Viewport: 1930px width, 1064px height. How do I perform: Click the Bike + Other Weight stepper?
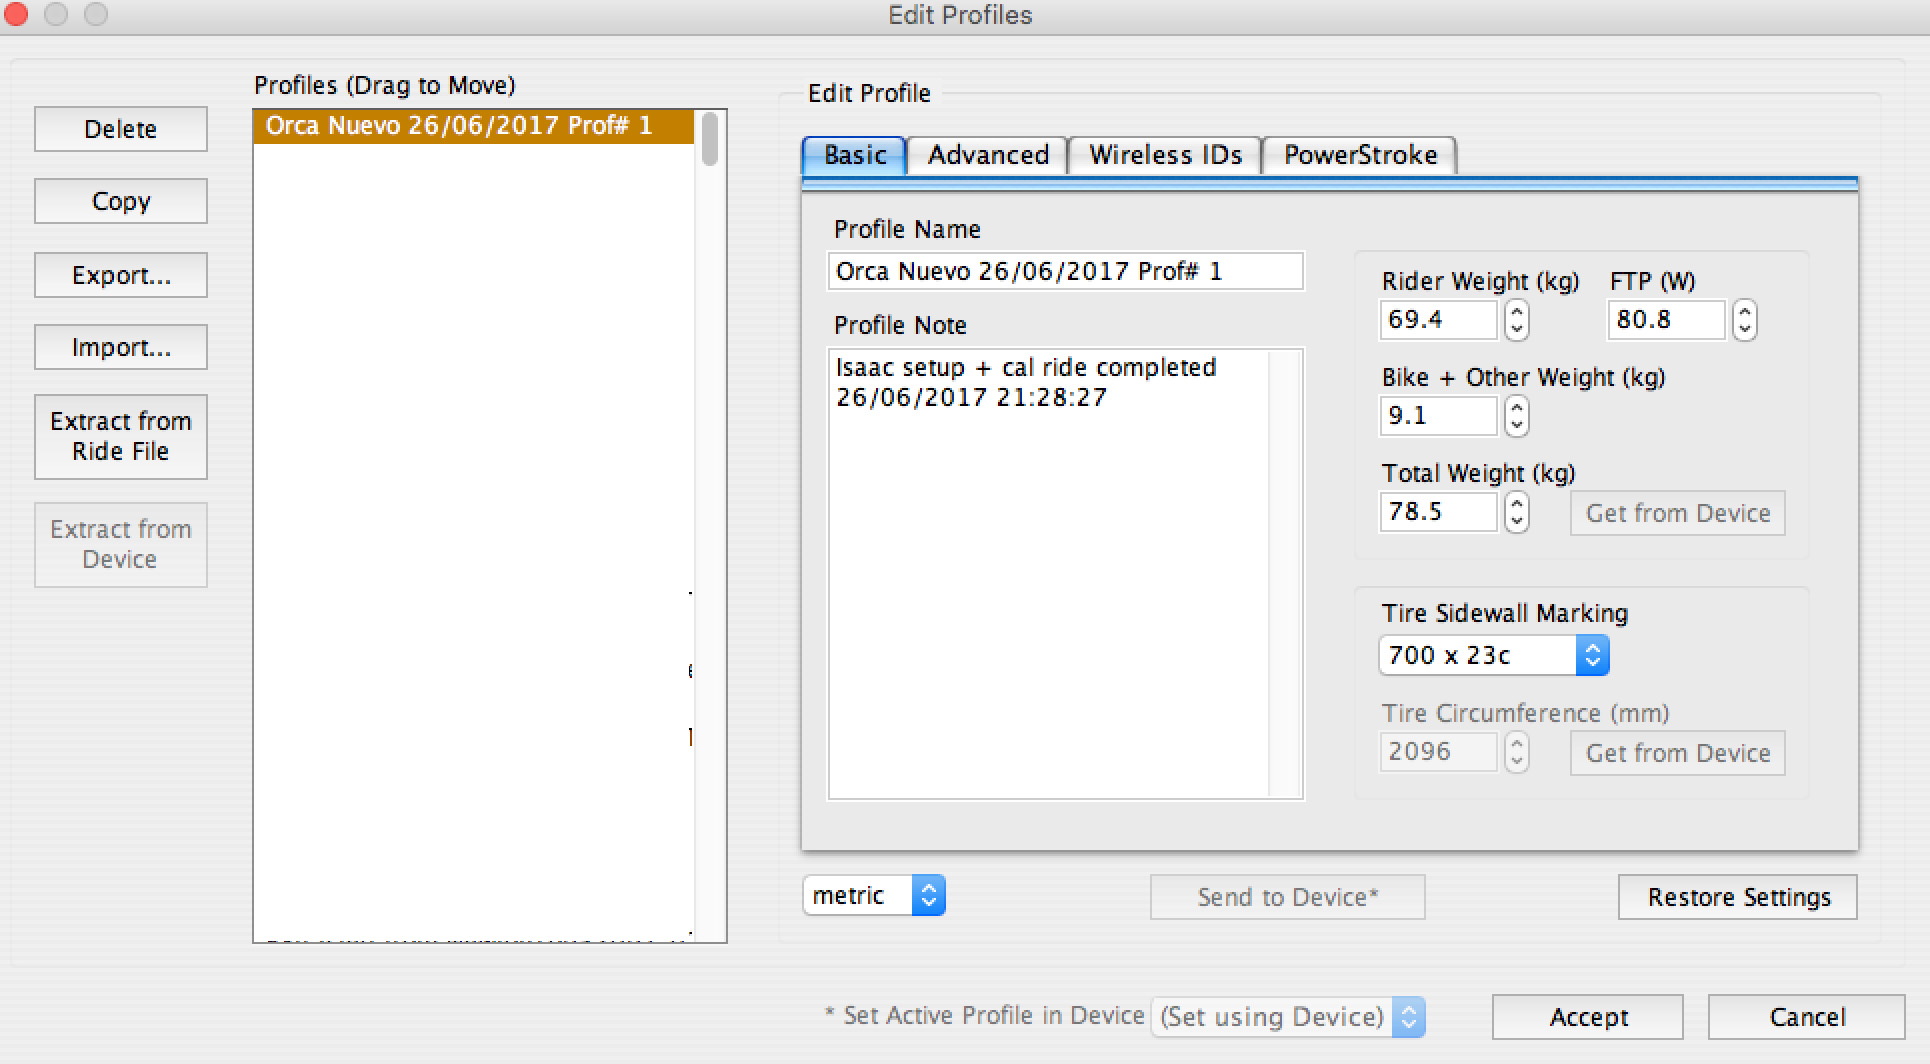[1517, 416]
